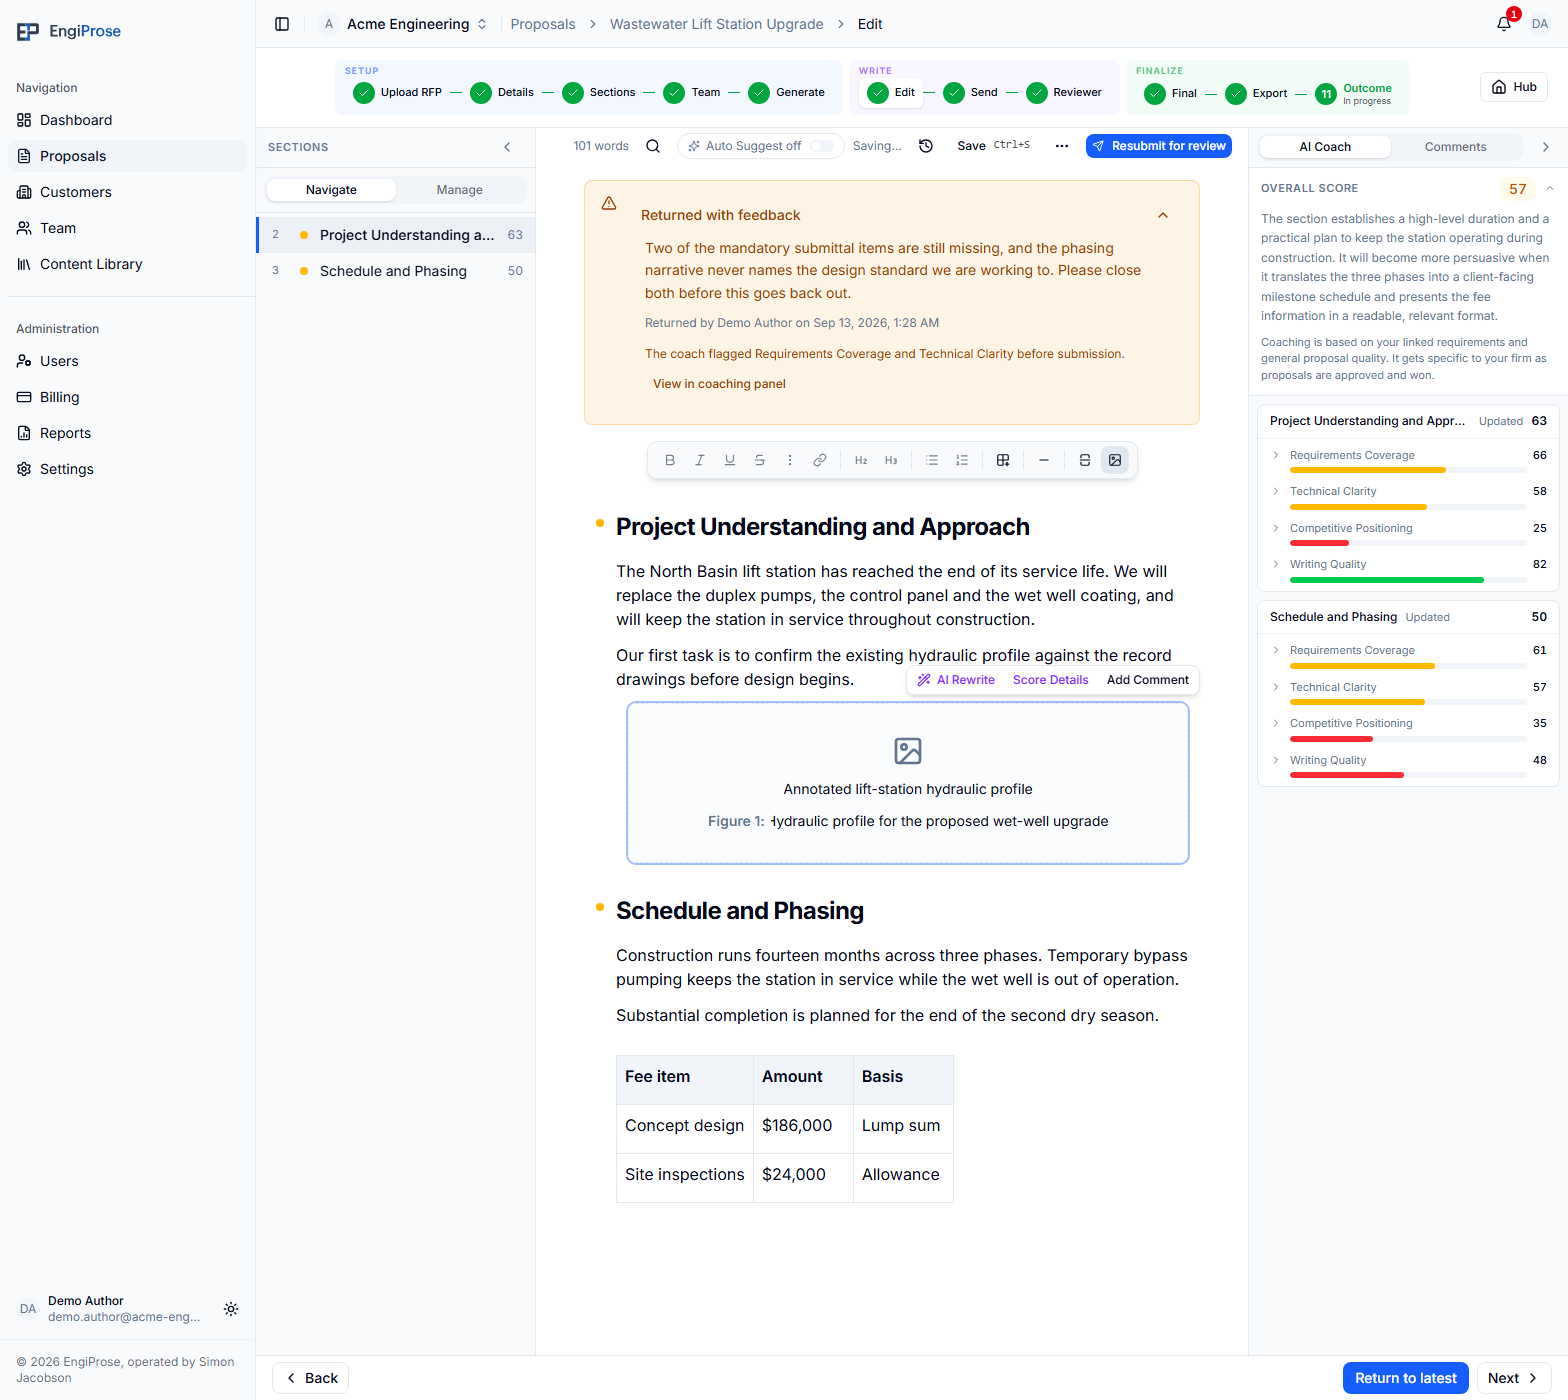Image resolution: width=1568 pixels, height=1400 pixels.
Task: Insert a table from the toolbar
Action: 1003,460
